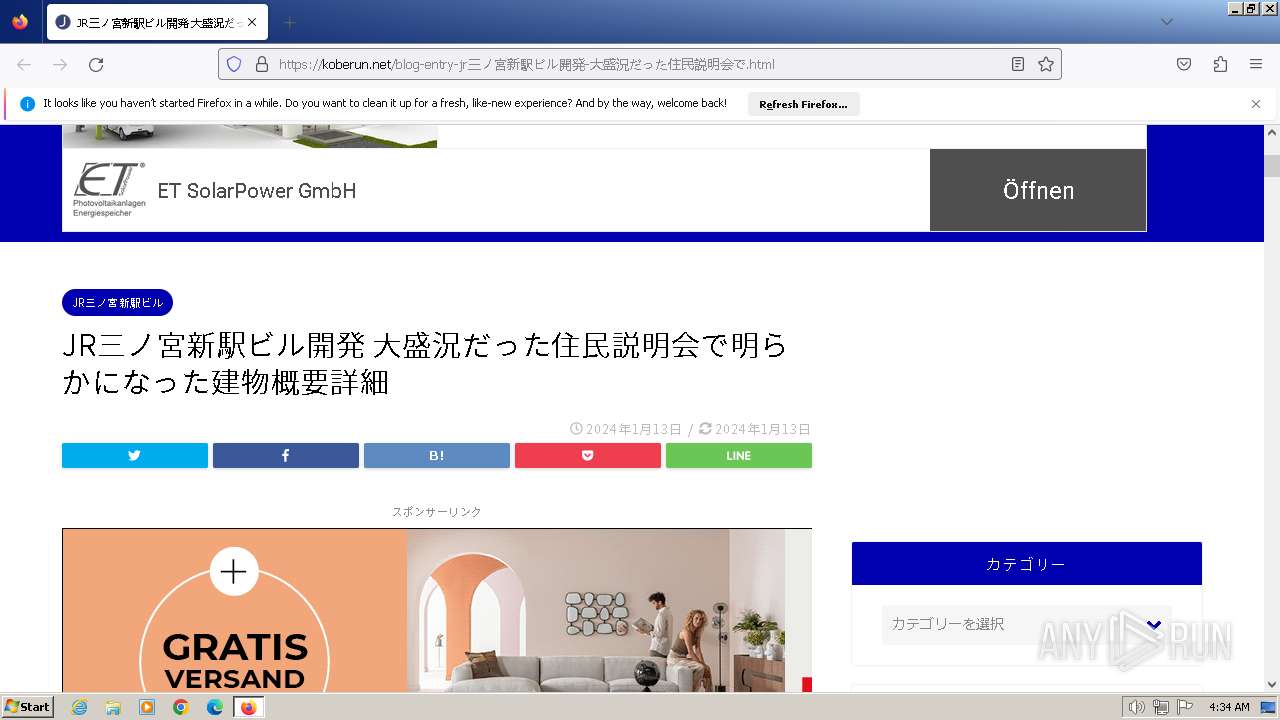Launch Internet Explorer from the taskbar
This screenshot has height=720, width=1280.
coord(79,707)
